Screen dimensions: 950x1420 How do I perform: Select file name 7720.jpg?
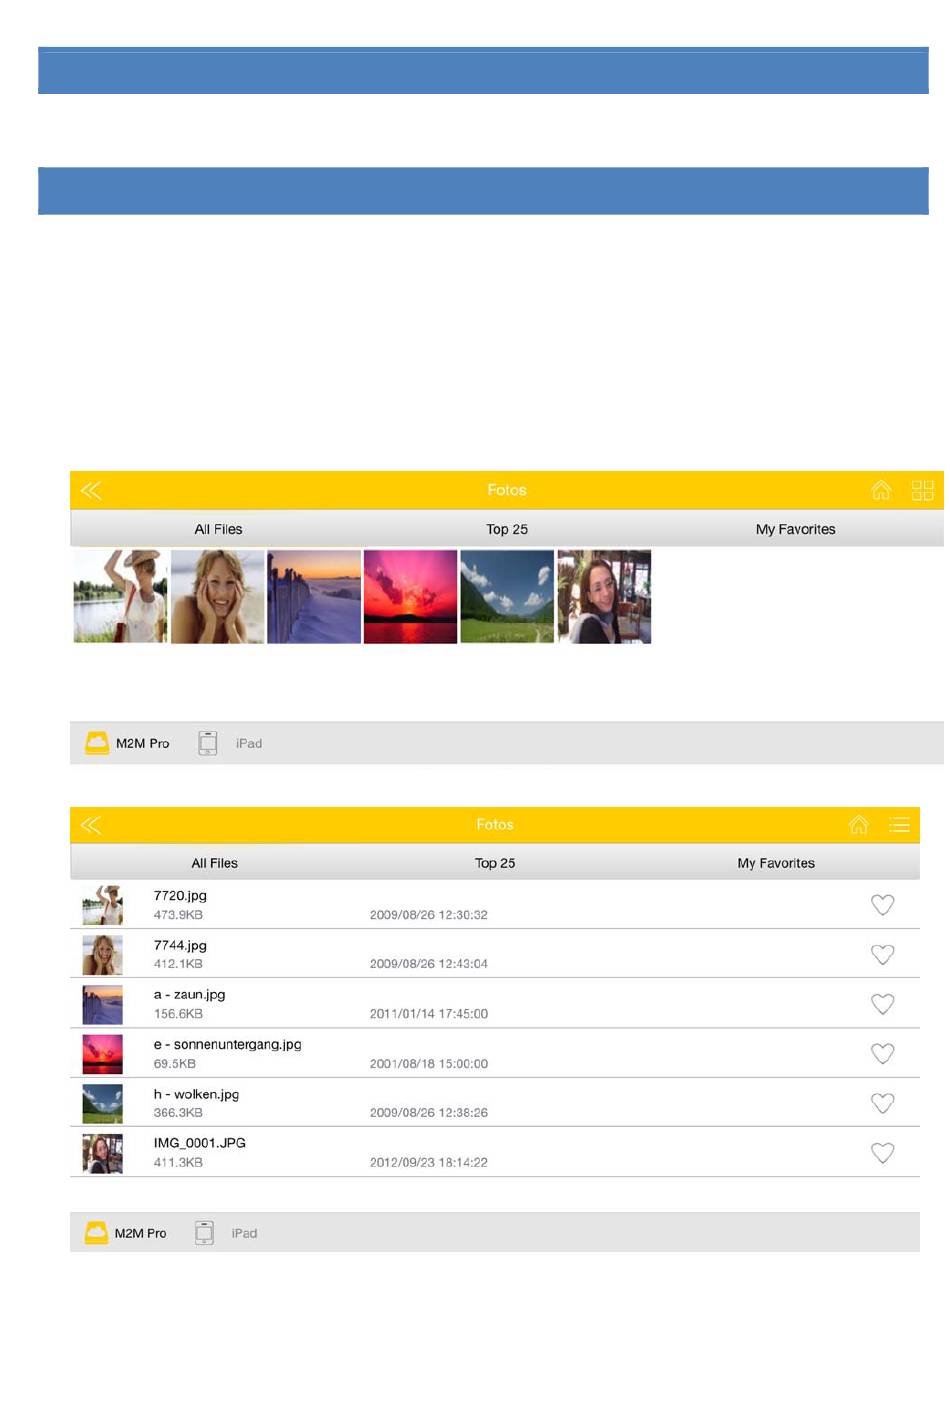point(180,896)
